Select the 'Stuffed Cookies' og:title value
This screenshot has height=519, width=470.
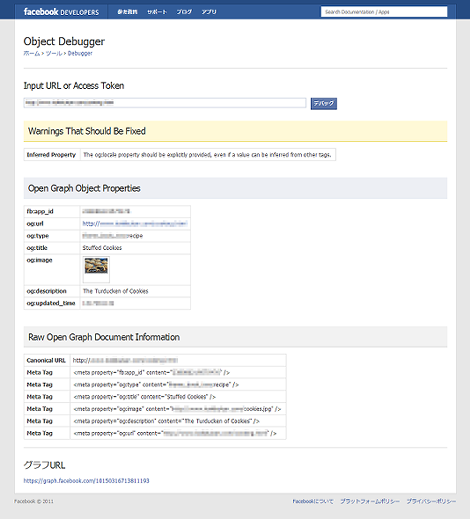tap(102, 248)
